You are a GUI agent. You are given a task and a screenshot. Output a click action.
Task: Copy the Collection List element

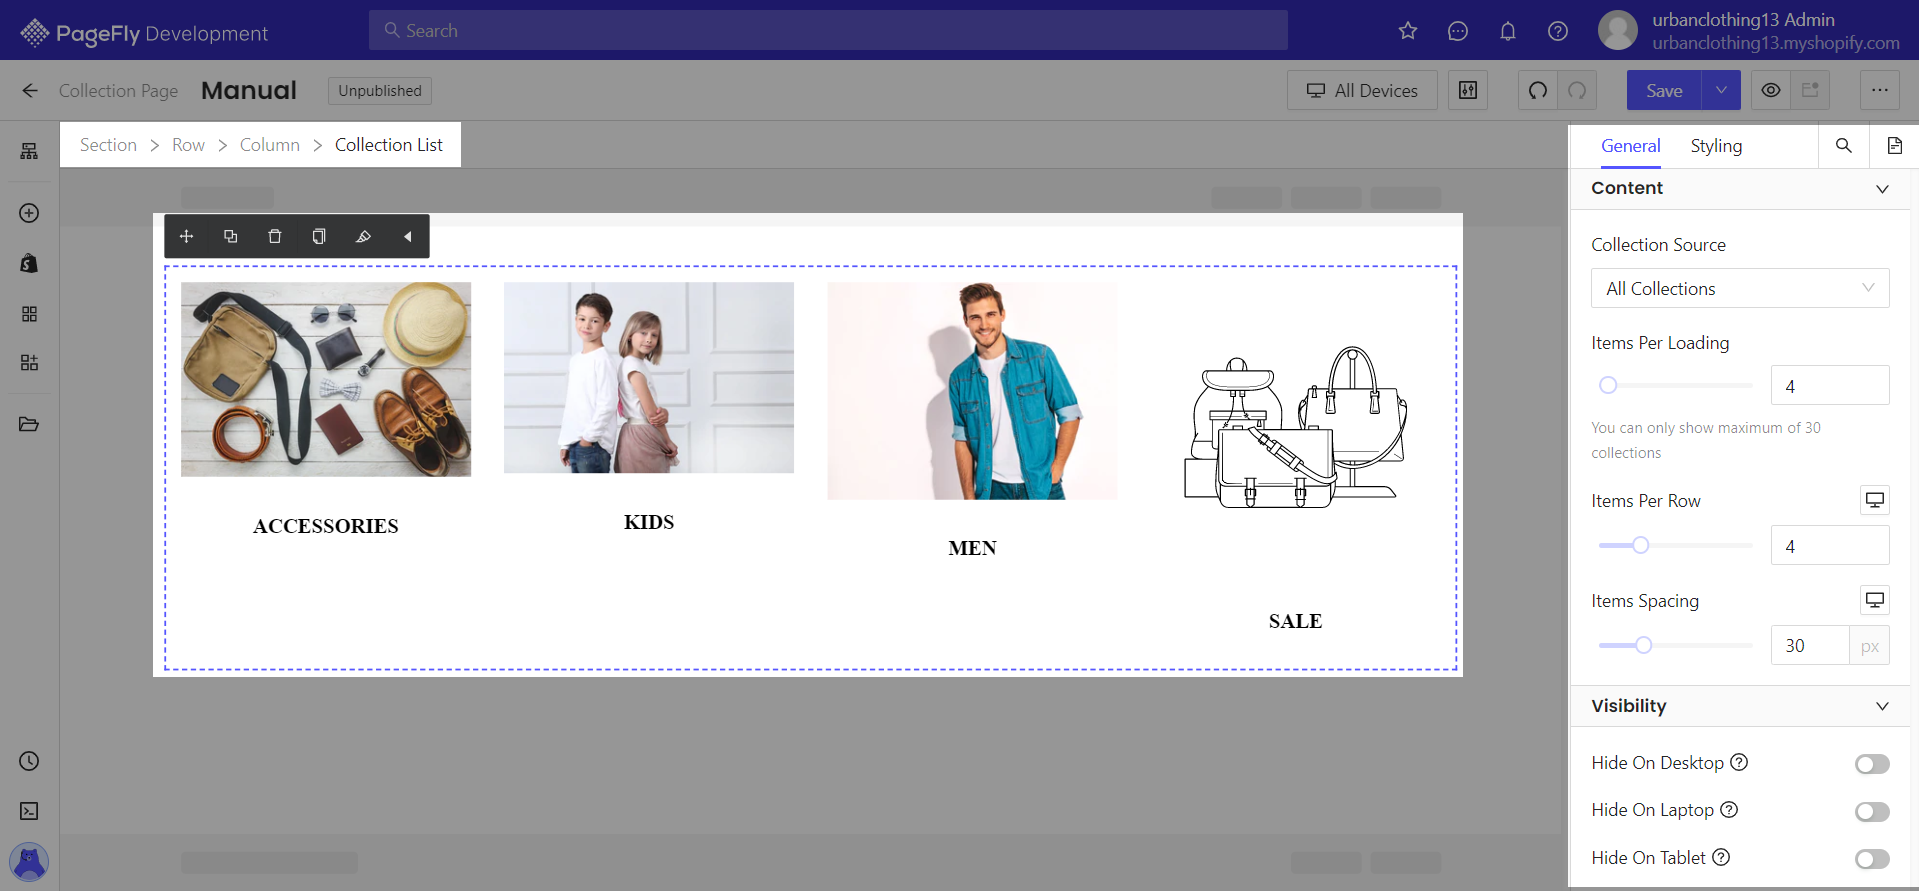click(319, 236)
